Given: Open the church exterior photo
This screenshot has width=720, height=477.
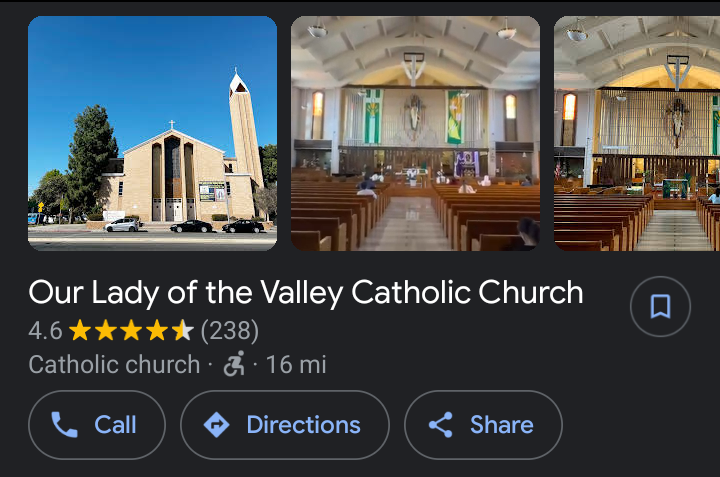Looking at the screenshot, I should point(152,133).
